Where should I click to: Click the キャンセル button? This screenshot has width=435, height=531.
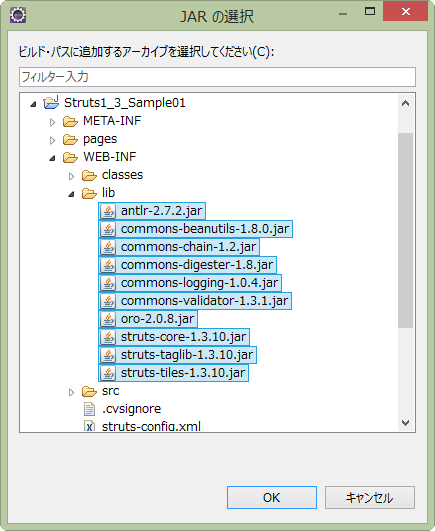point(370,497)
